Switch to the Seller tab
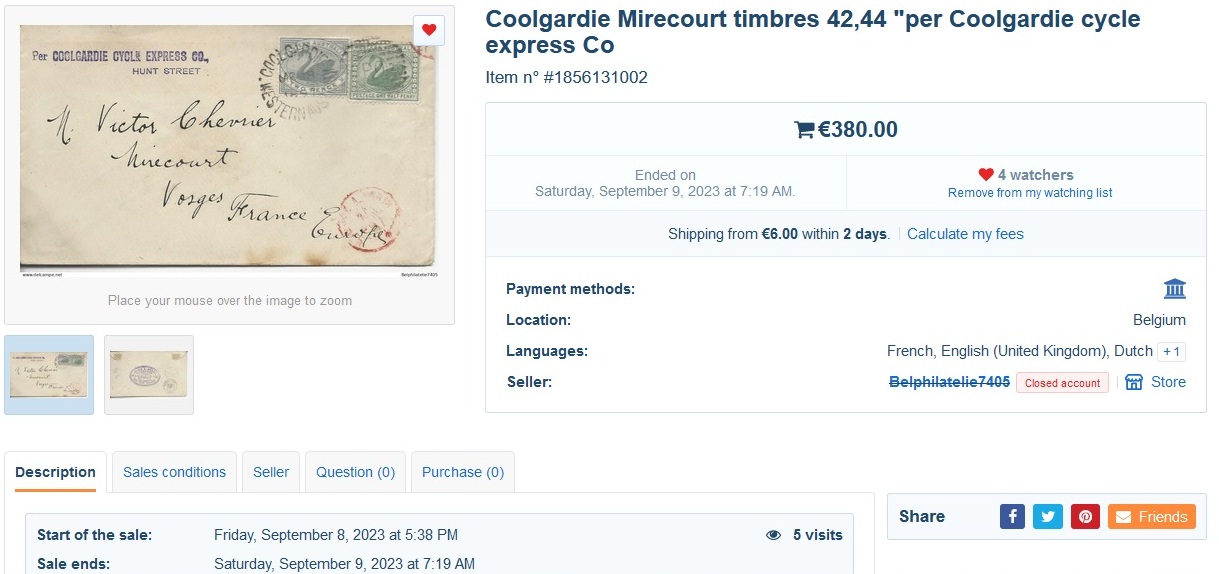 pos(271,472)
